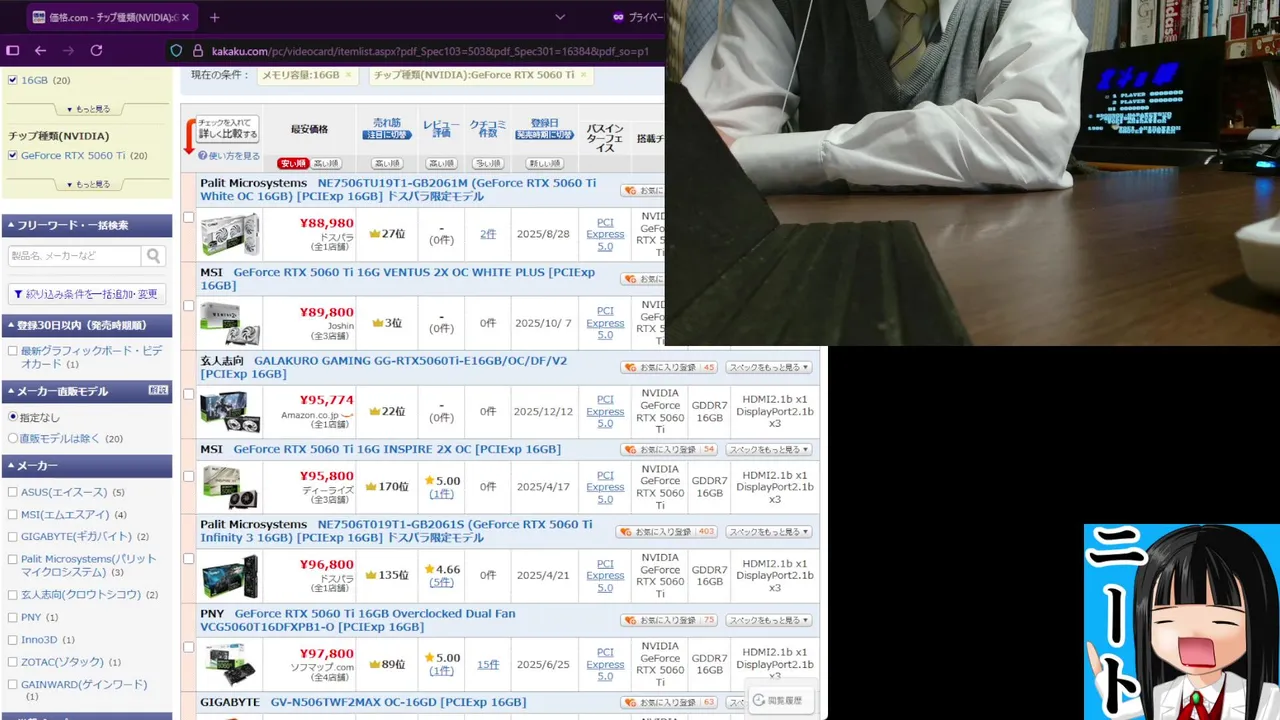This screenshot has height=720, width=1280.
Task: Favorite the GALAKURO GAMING card (45)
Action: point(668,367)
